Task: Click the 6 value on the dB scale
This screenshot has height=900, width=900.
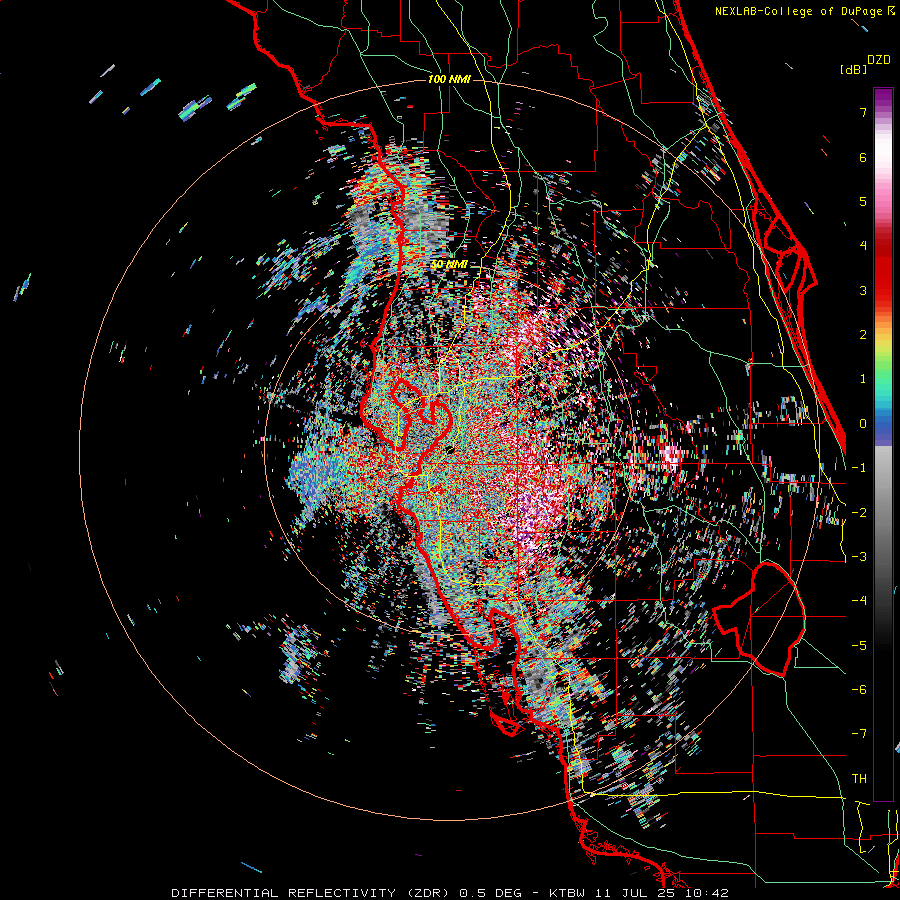Action: point(863,157)
